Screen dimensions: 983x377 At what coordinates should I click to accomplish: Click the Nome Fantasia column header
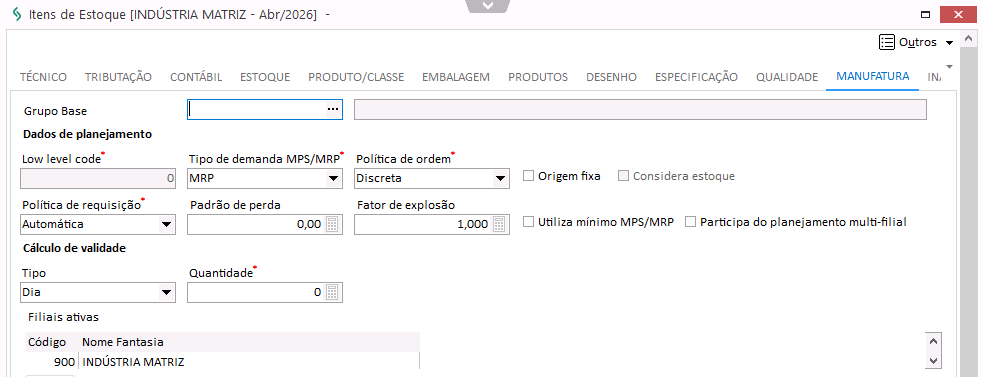(x=249, y=342)
